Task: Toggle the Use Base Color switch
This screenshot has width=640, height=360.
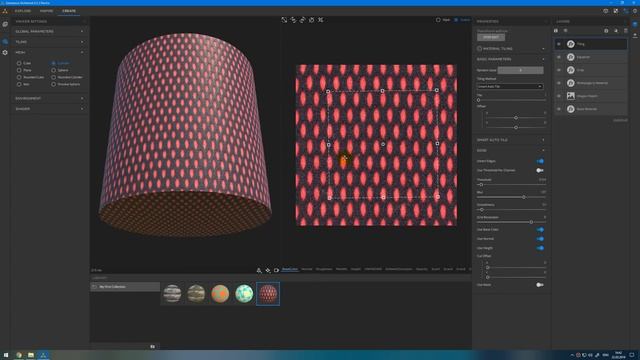Action: tap(540, 230)
